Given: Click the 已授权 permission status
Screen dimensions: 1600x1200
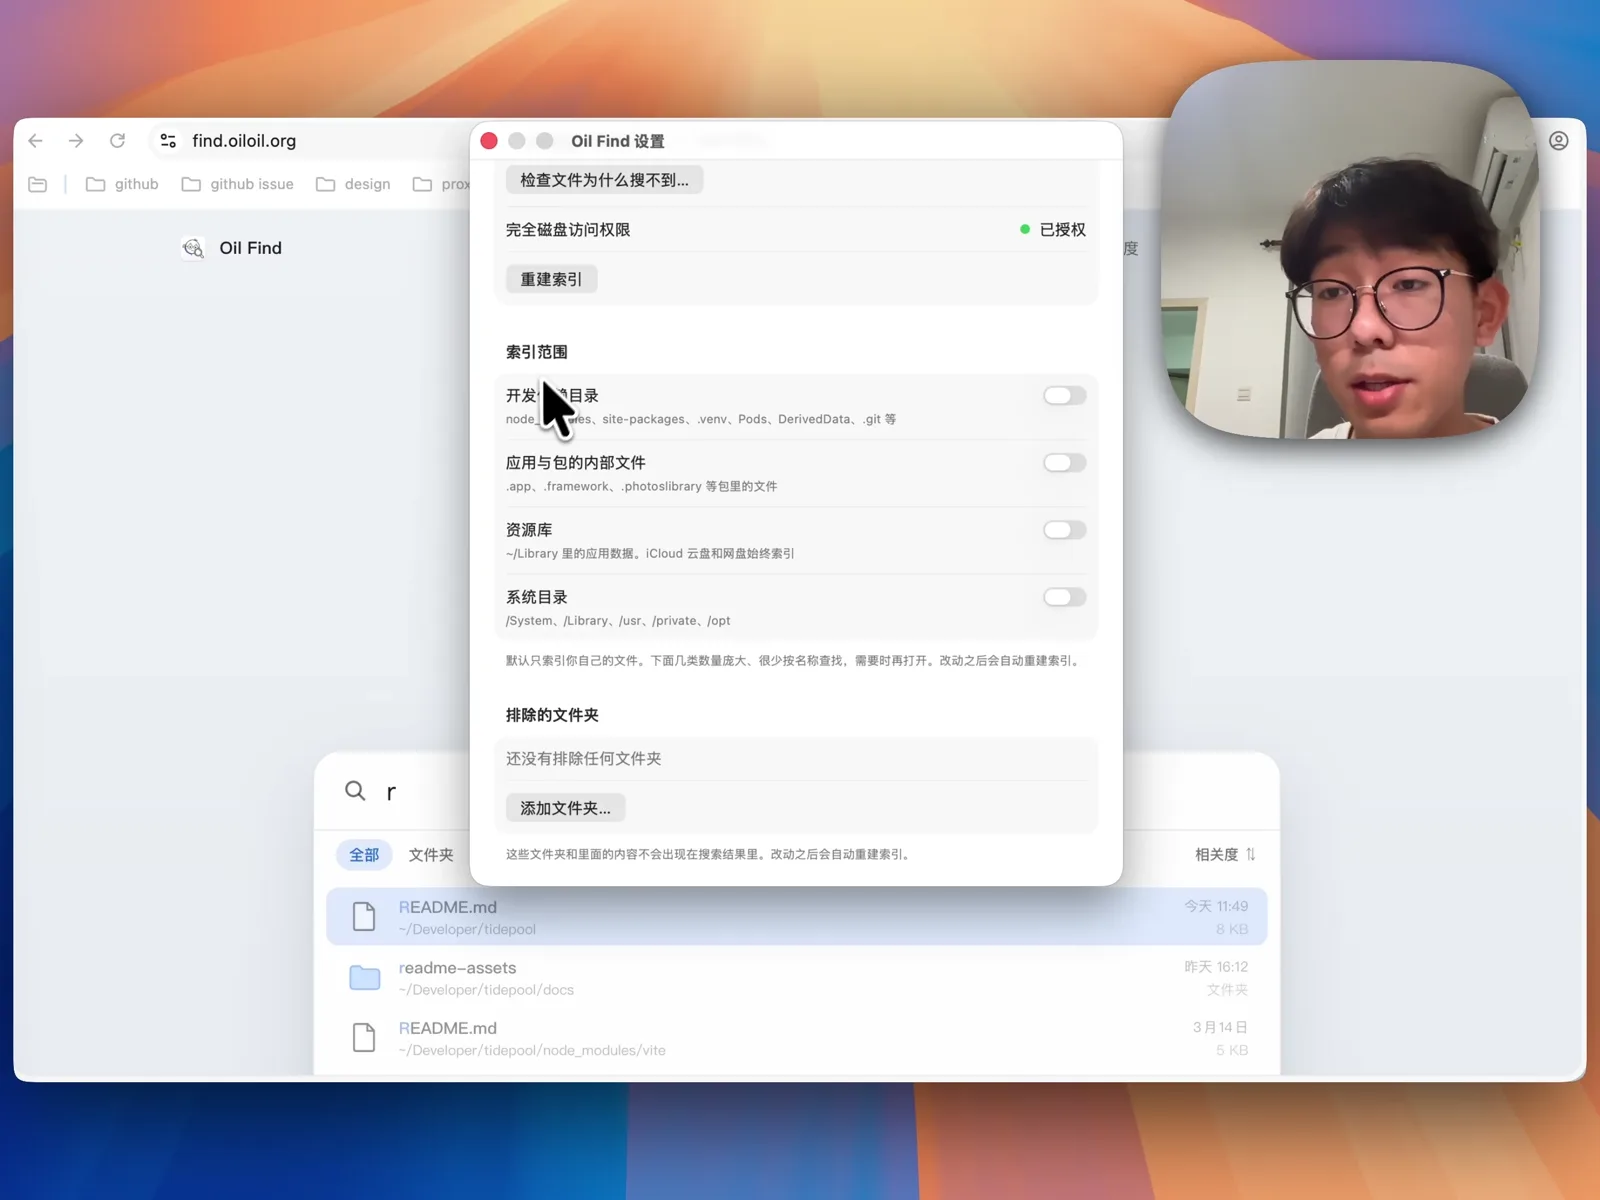Looking at the screenshot, I should [x=1053, y=230].
